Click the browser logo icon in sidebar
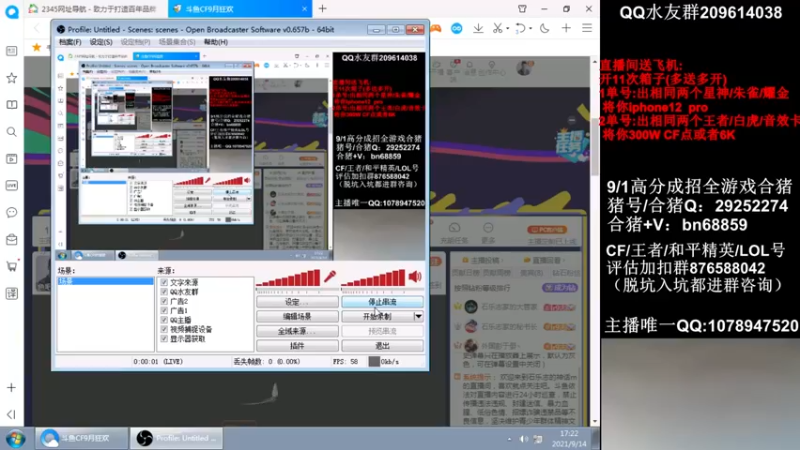This screenshot has width=800, height=450. pos(12,11)
